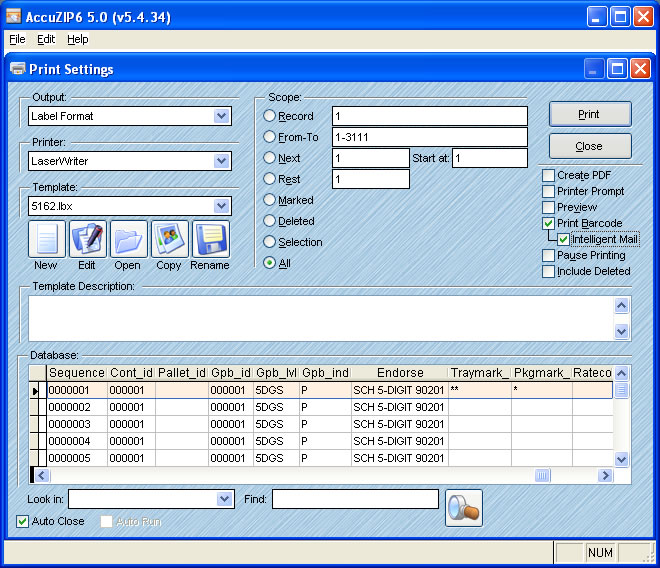Image resolution: width=660 pixels, height=568 pixels.
Task: Enable the Pause Printing checkbox
Action: click(548, 255)
